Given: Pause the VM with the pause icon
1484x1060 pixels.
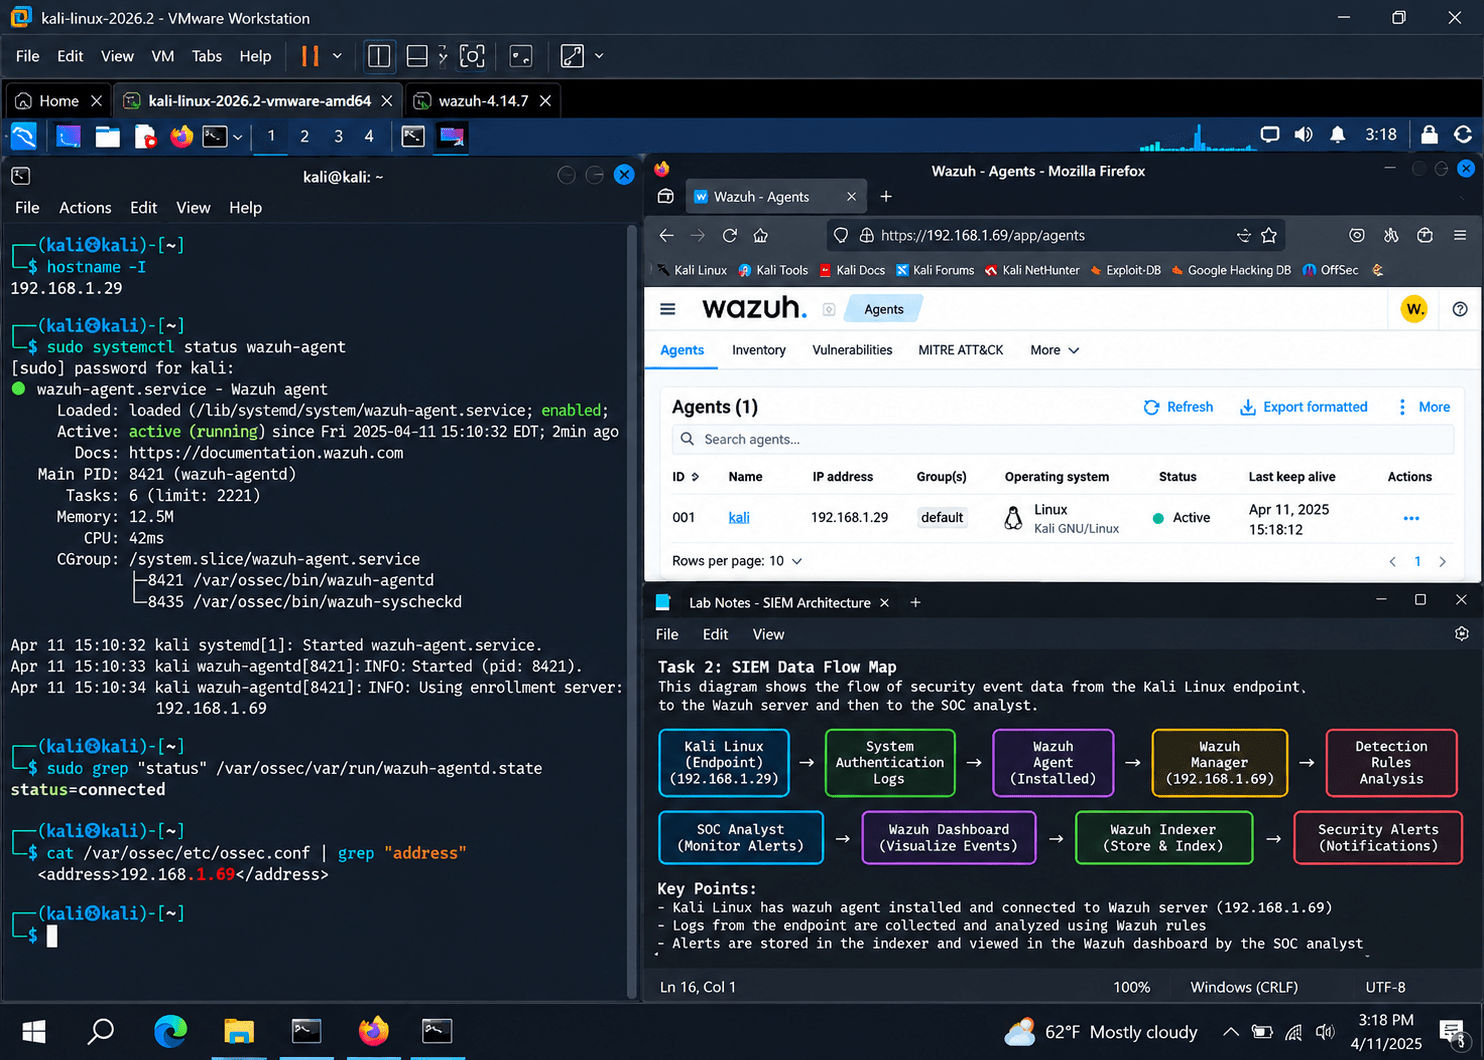Looking at the screenshot, I should click(310, 56).
